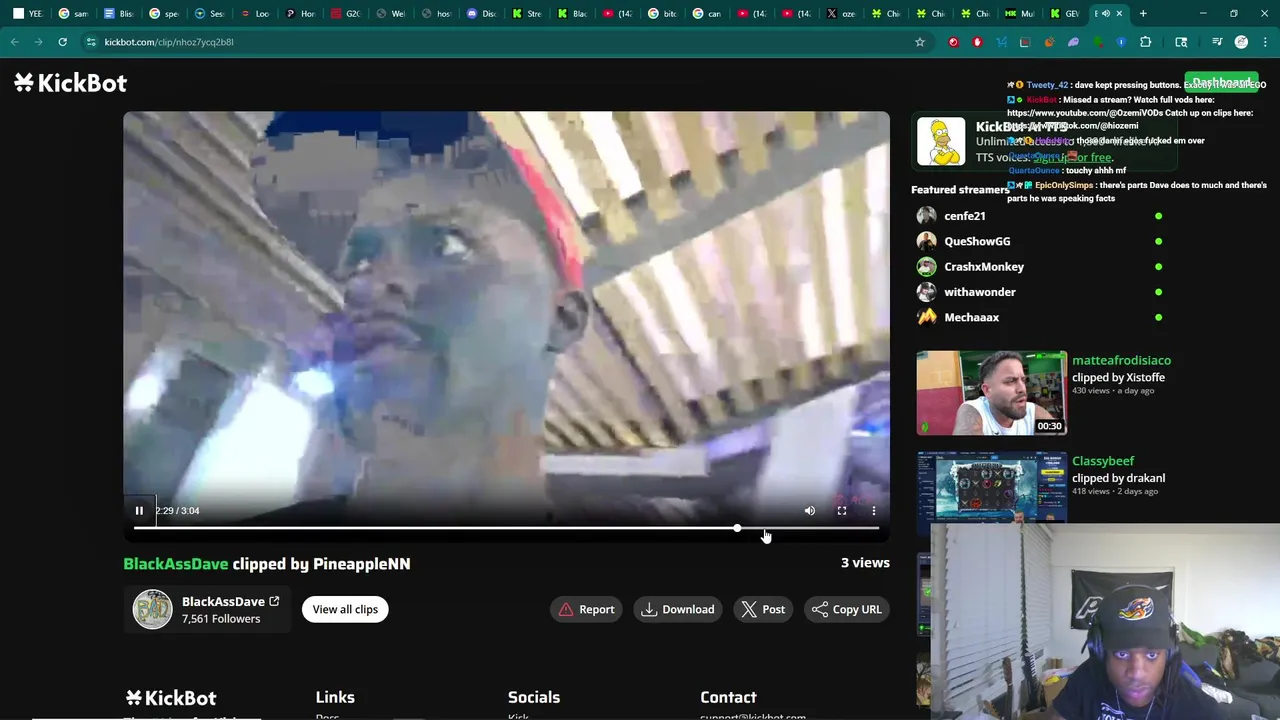Click the matteafrodisiaco channel name
This screenshot has height=720, width=1280.
pos(1121,360)
